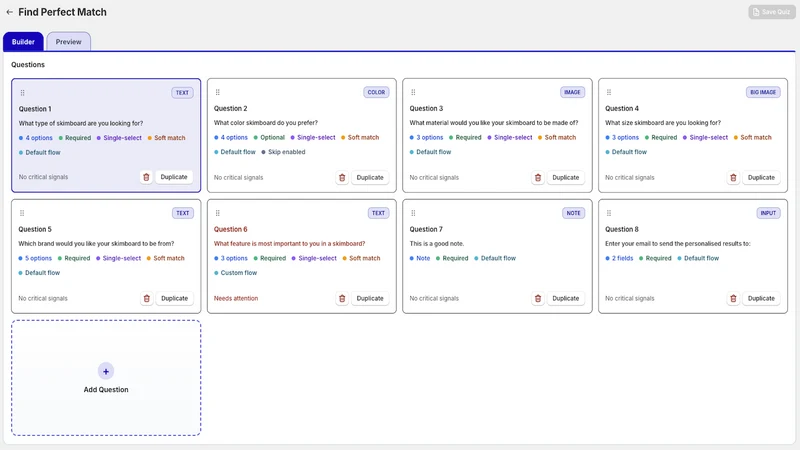
Task: Click the TEXT badge on Question 6
Action: (378, 213)
